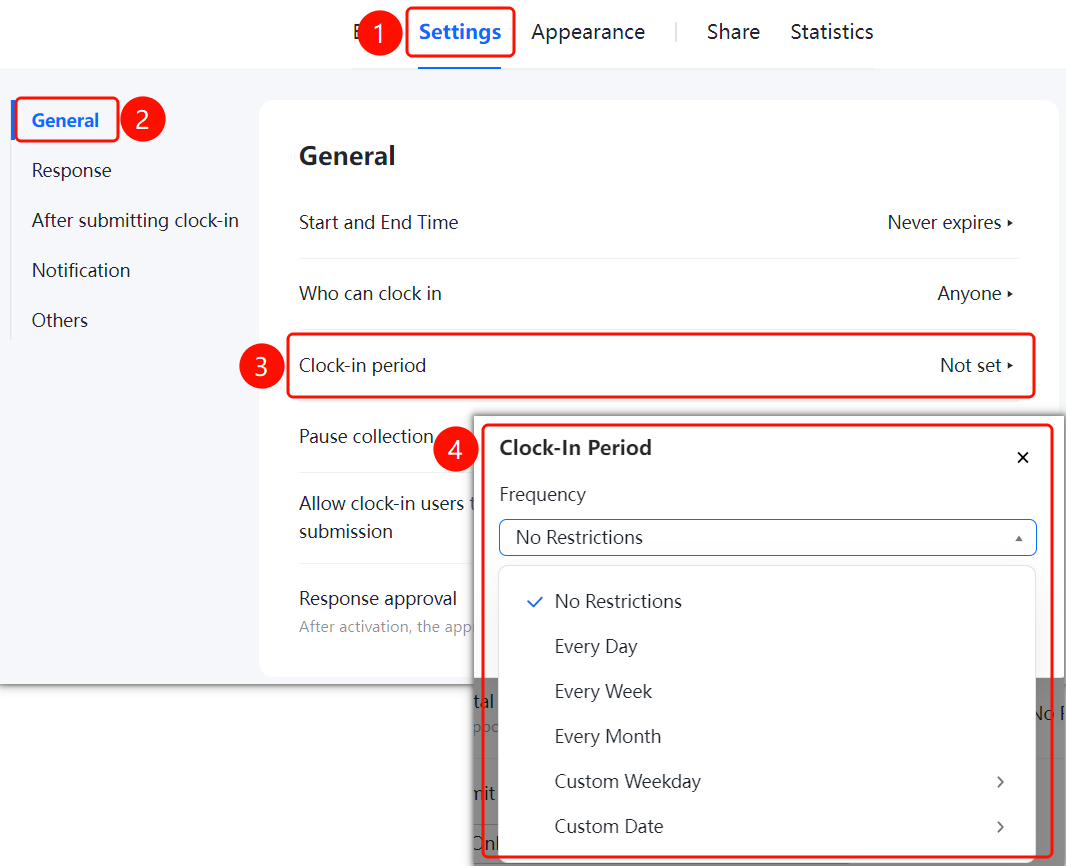Go to the Share tab
The width and height of the screenshot is (1066, 866).
coord(733,32)
